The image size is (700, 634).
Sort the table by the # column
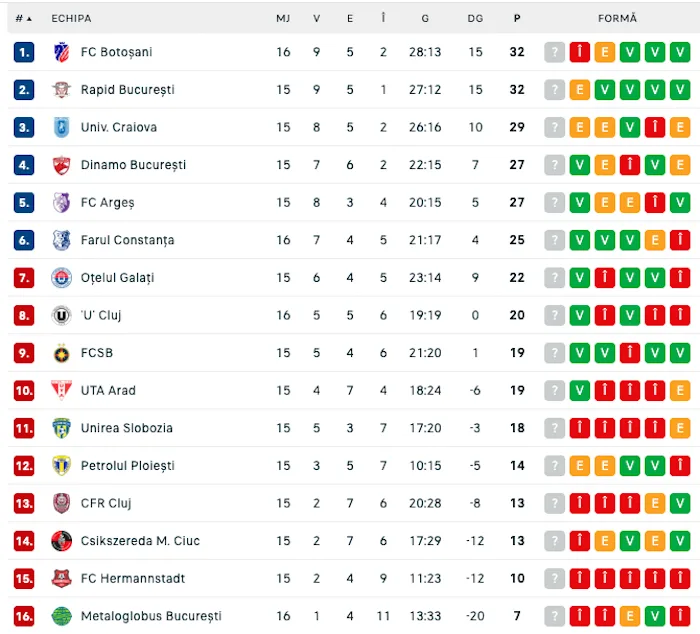[x=22, y=18]
